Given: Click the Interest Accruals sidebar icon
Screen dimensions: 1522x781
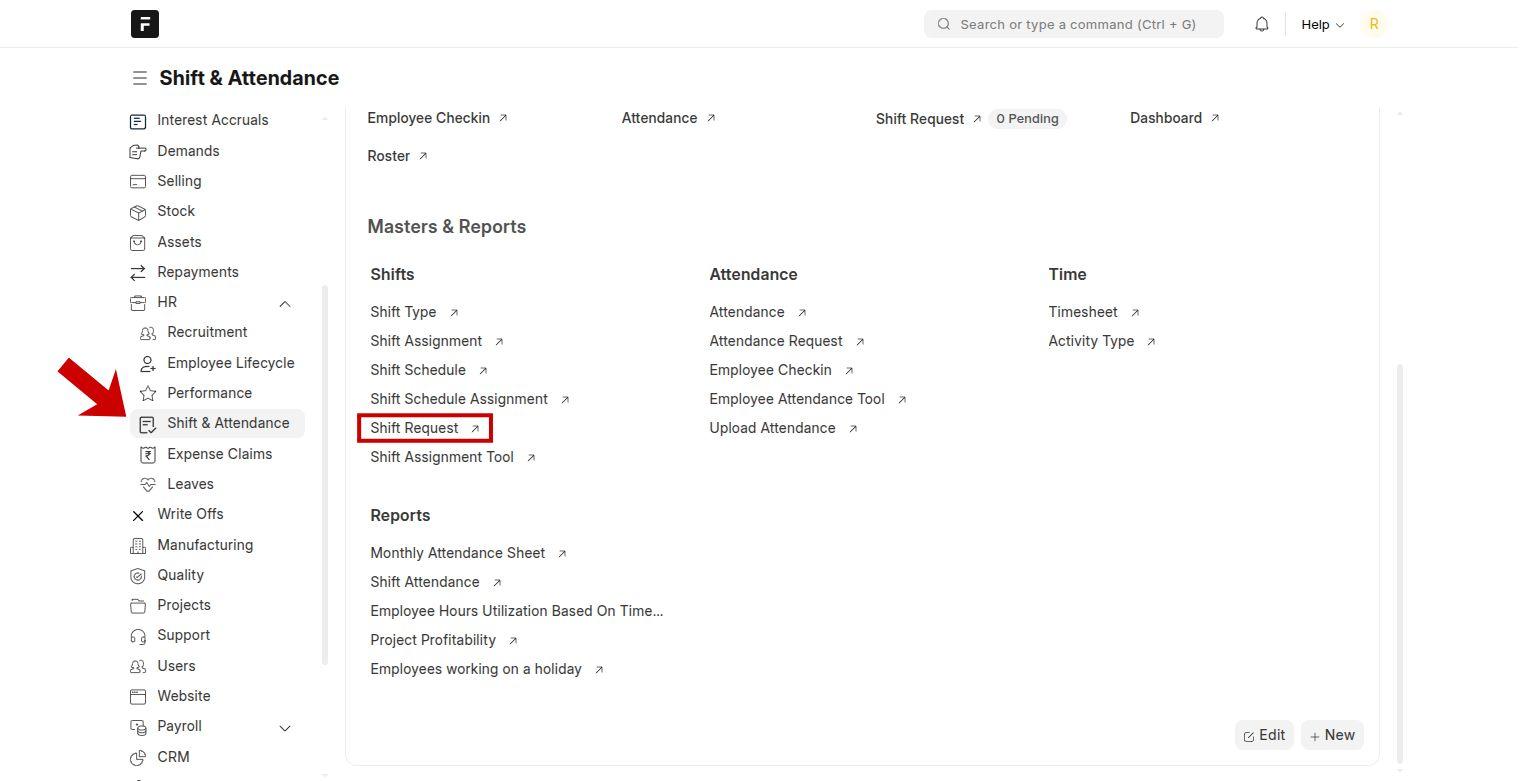Looking at the screenshot, I should tap(138, 121).
